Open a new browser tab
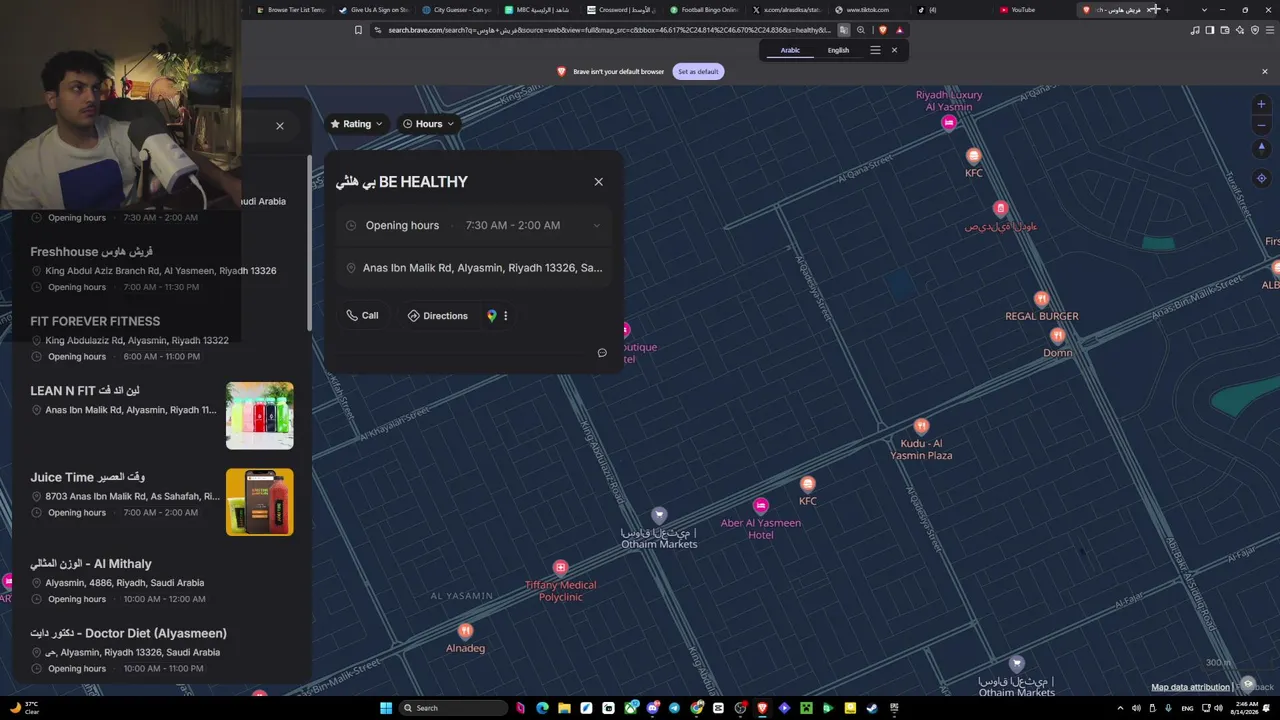Image resolution: width=1280 pixels, height=720 pixels. 1166,10
